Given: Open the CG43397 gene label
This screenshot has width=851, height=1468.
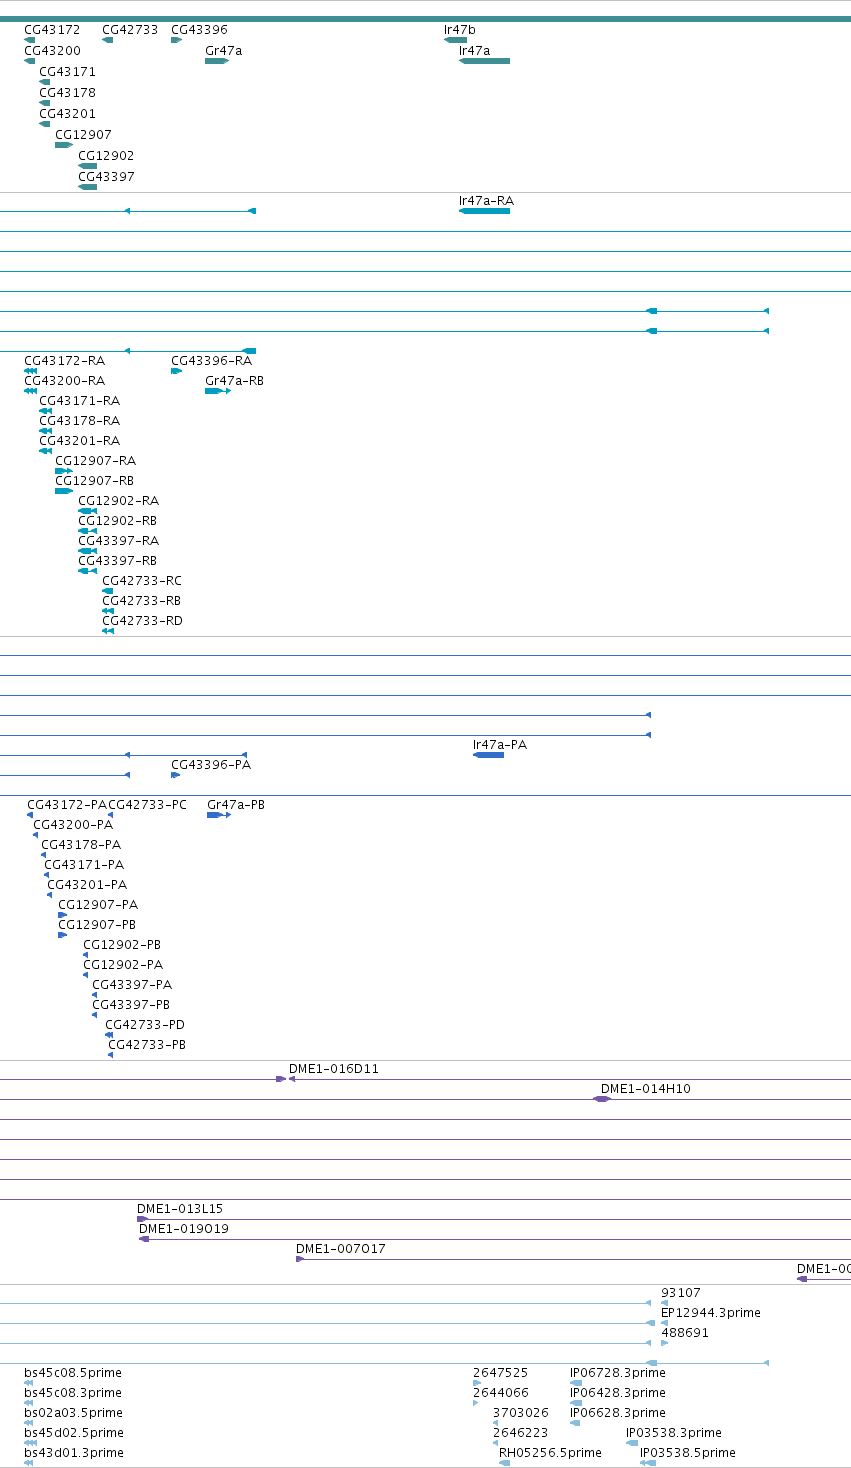Looking at the screenshot, I should point(106,177).
